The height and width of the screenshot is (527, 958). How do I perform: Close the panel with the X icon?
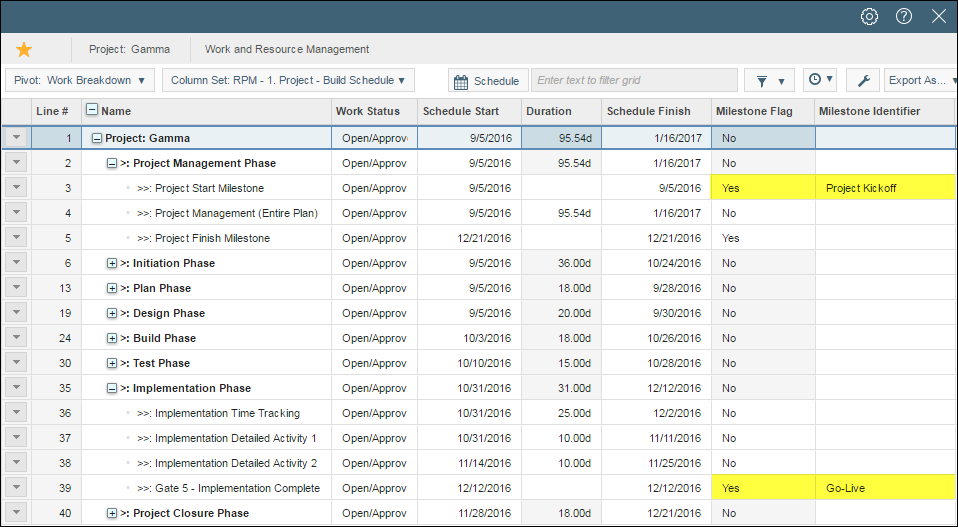(938, 16)
